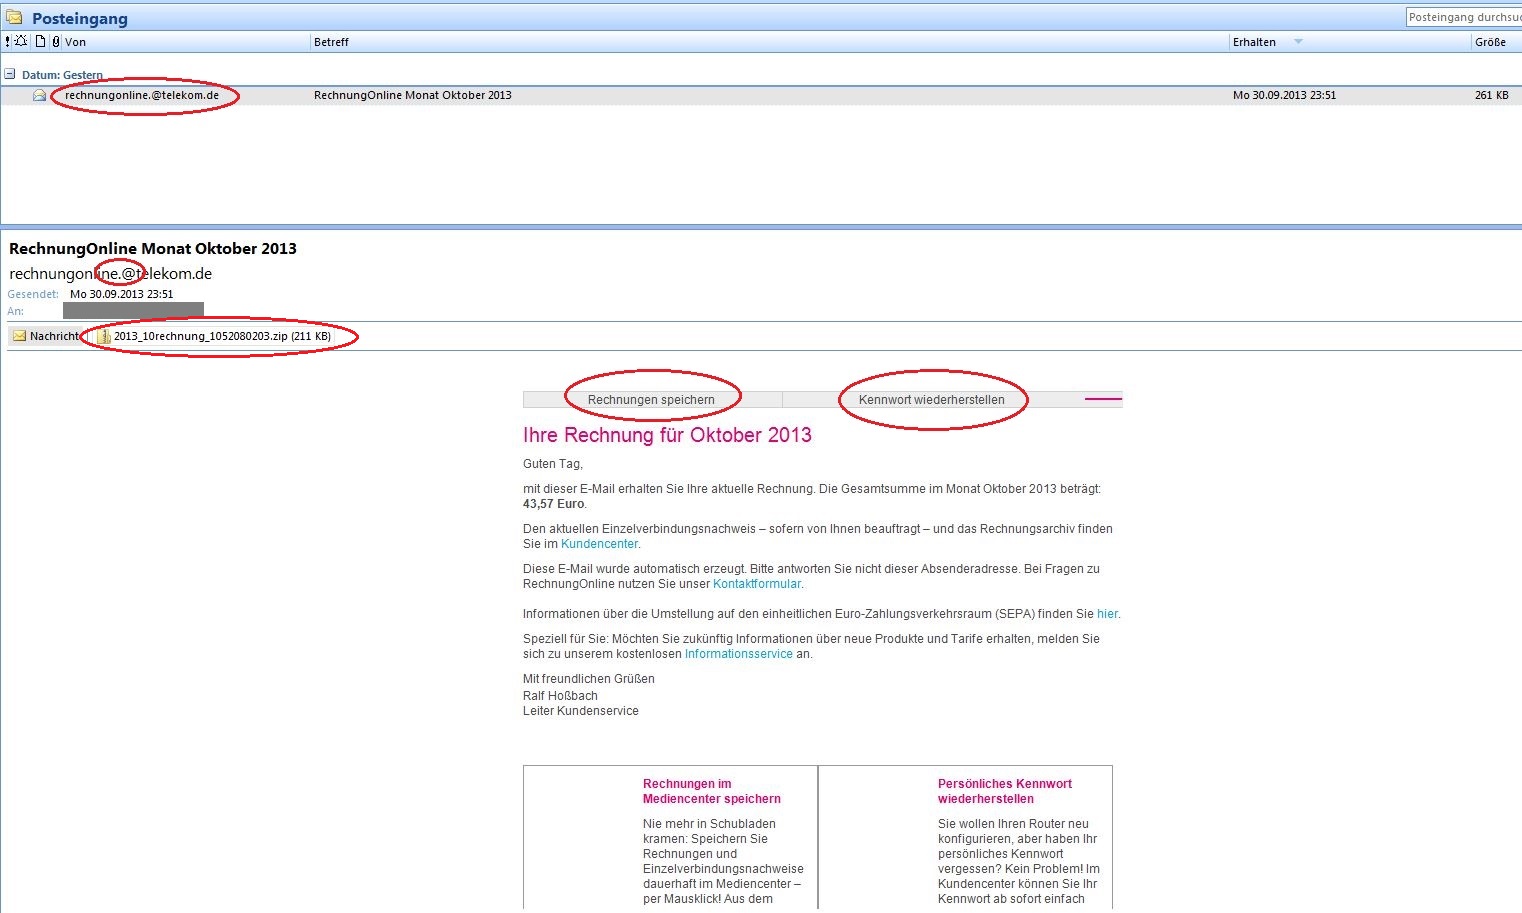Open the Informationsservice link
This screenshot has height=913, width=1522.
739,654
